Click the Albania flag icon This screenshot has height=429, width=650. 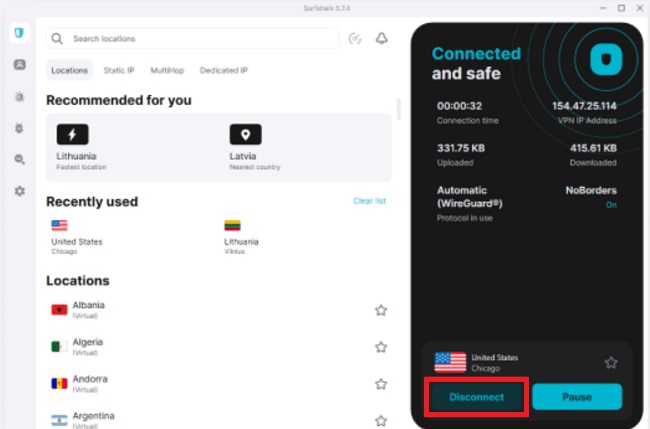point(59,310)
